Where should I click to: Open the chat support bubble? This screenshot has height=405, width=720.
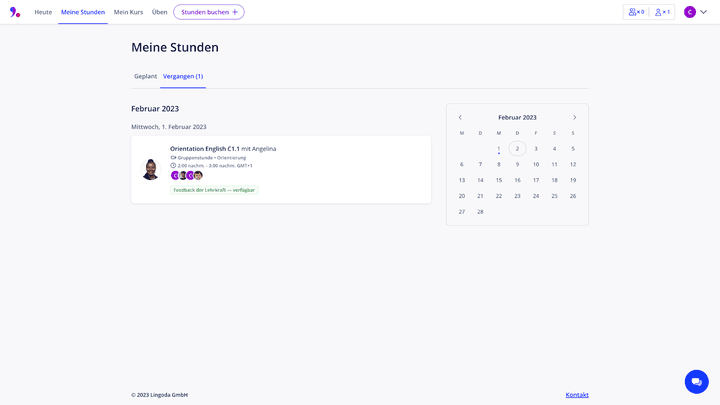[696, 381]
